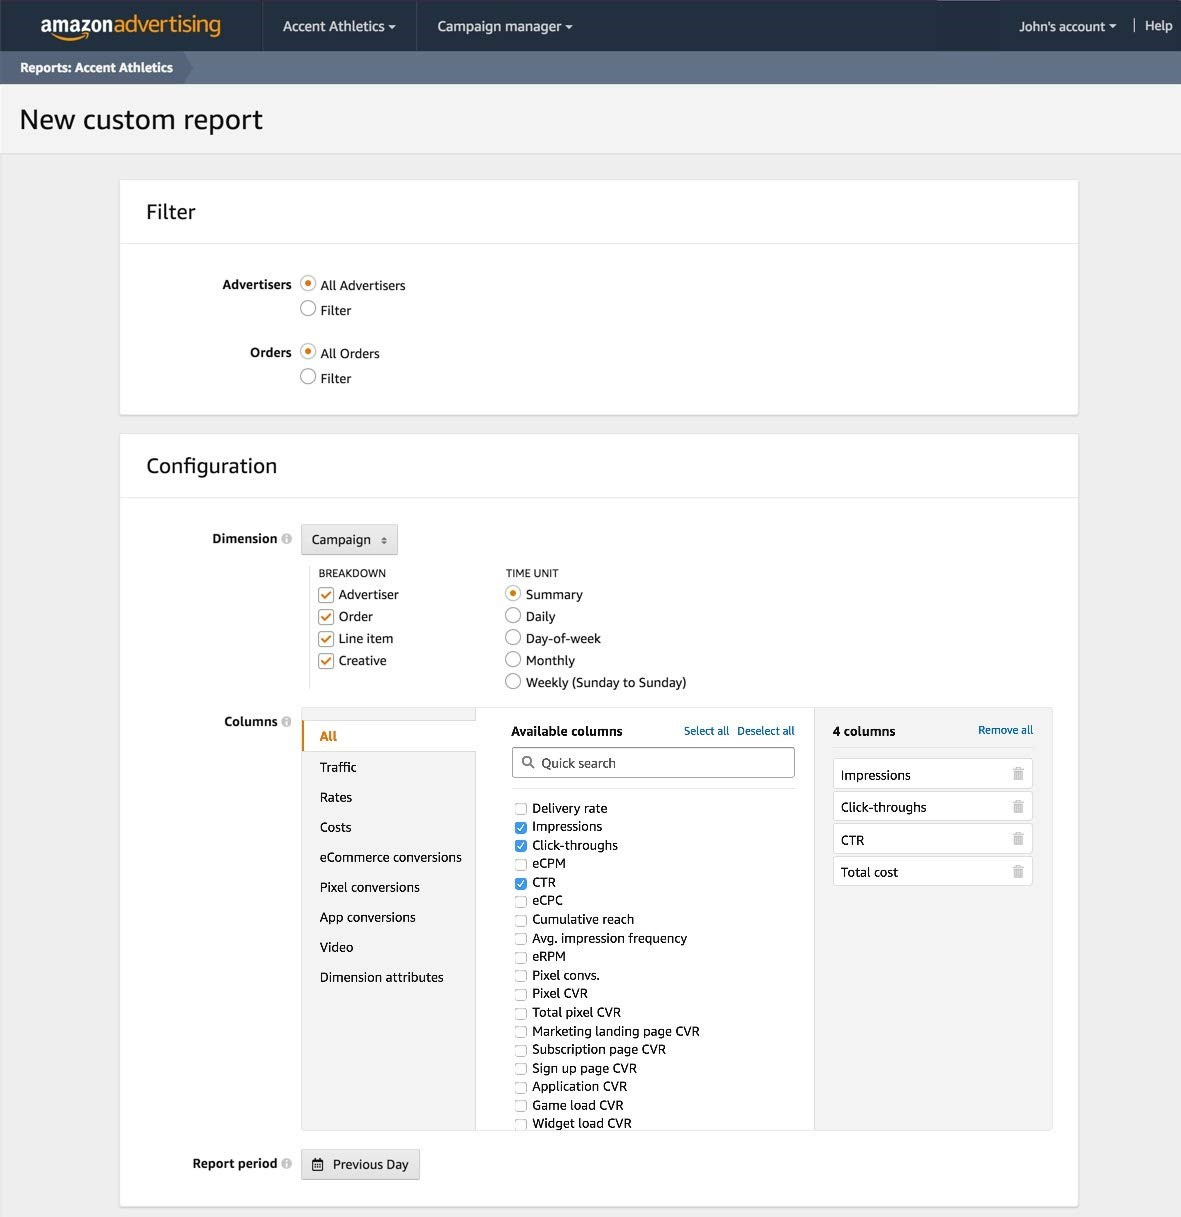Image resolution: width=1181 pixels, height=1217 pixels.
Task: Uncheck the Advertiser breakdown checkbox
Action: pos(326,595)
